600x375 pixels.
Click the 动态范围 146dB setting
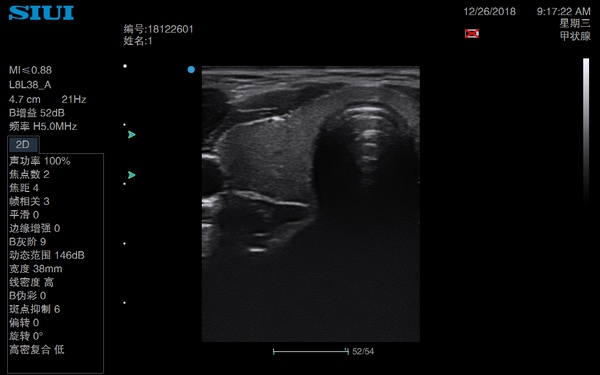[x=47, y=255]
